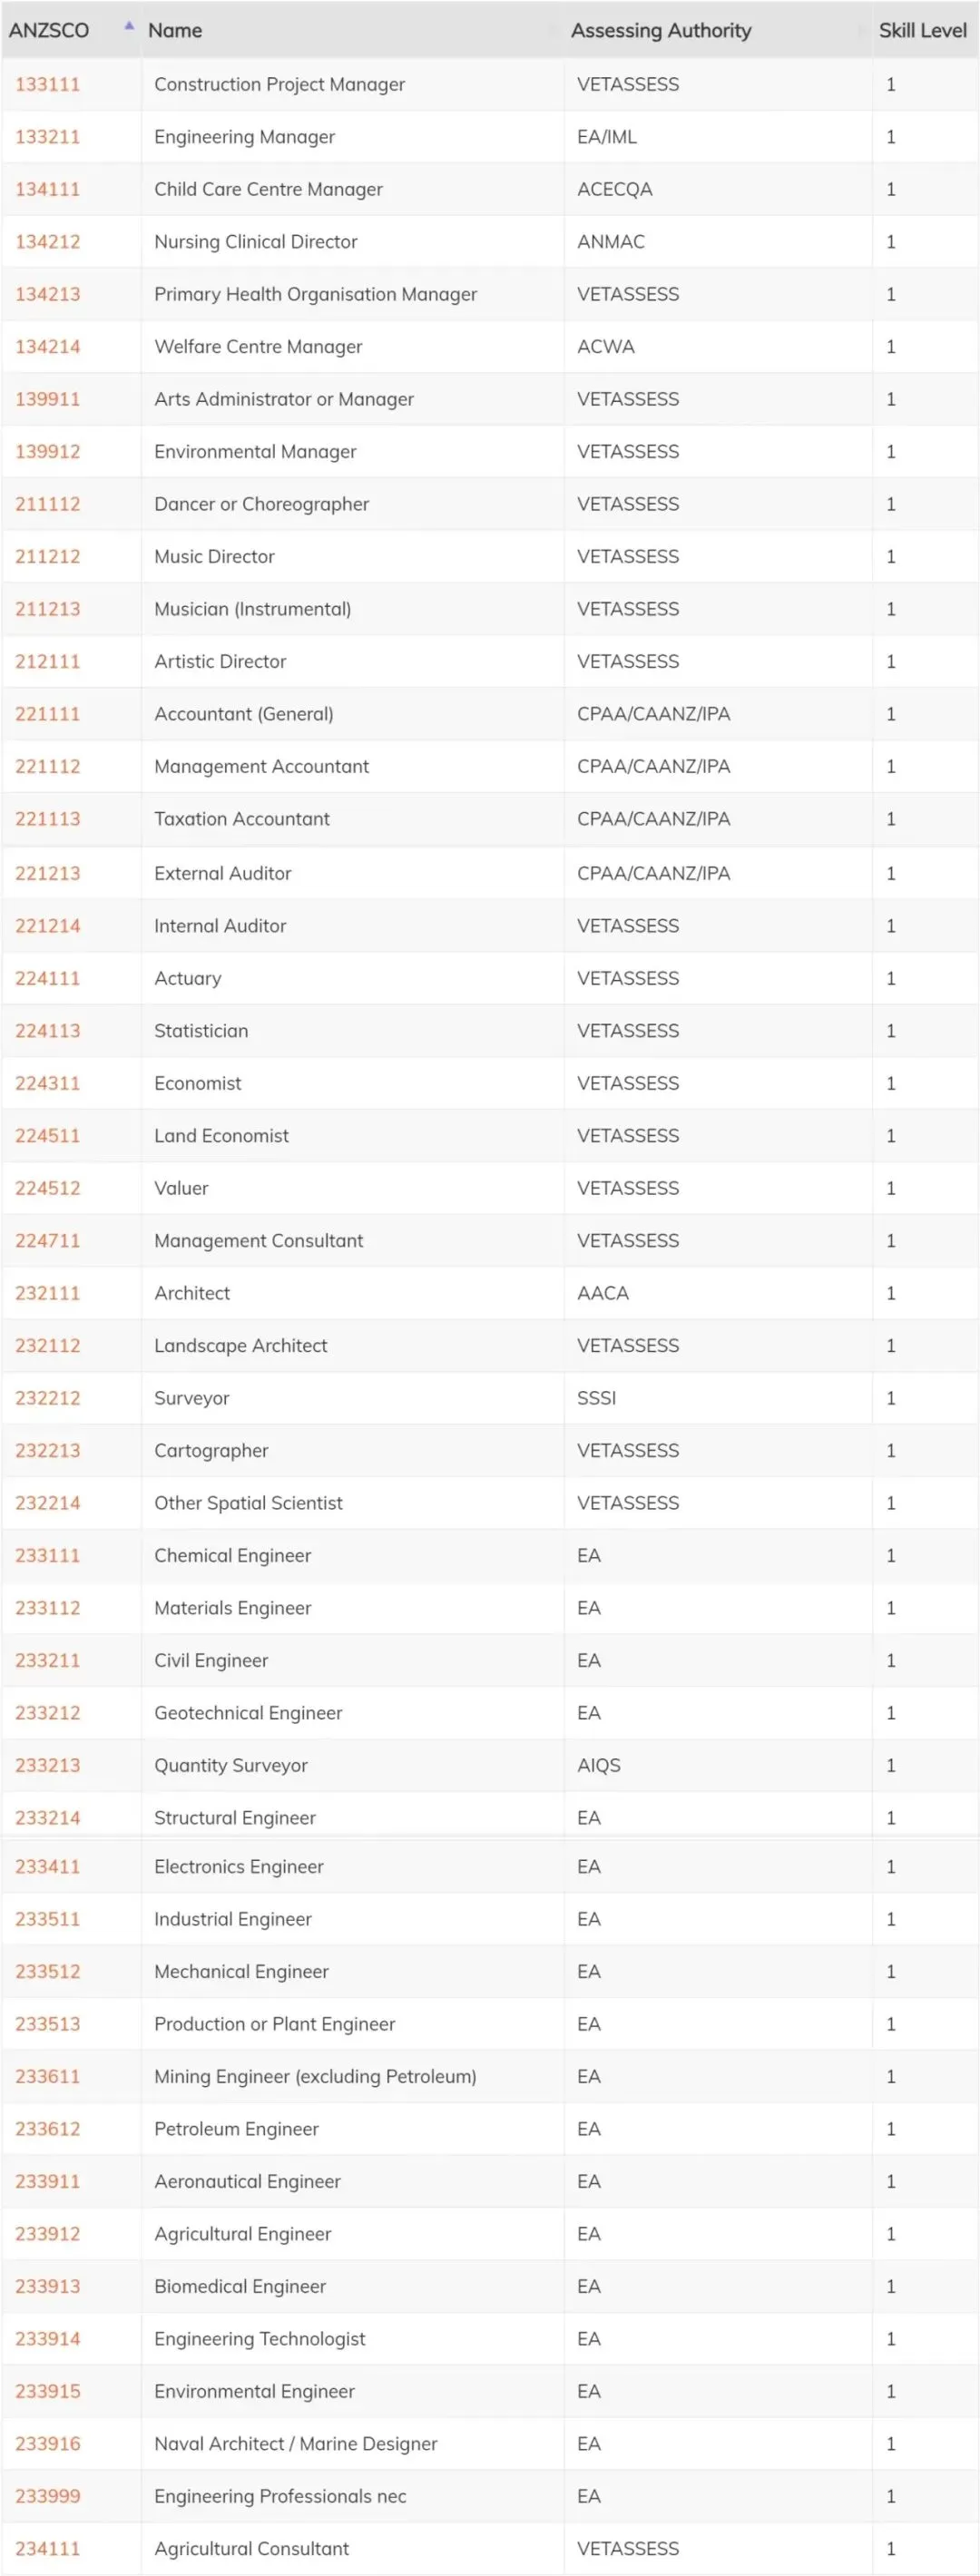Image resolution: width=980 pixels, height=2576 pixels.
Task: Select code 233916 Naval Architect link
Action: click(47, 2443)
